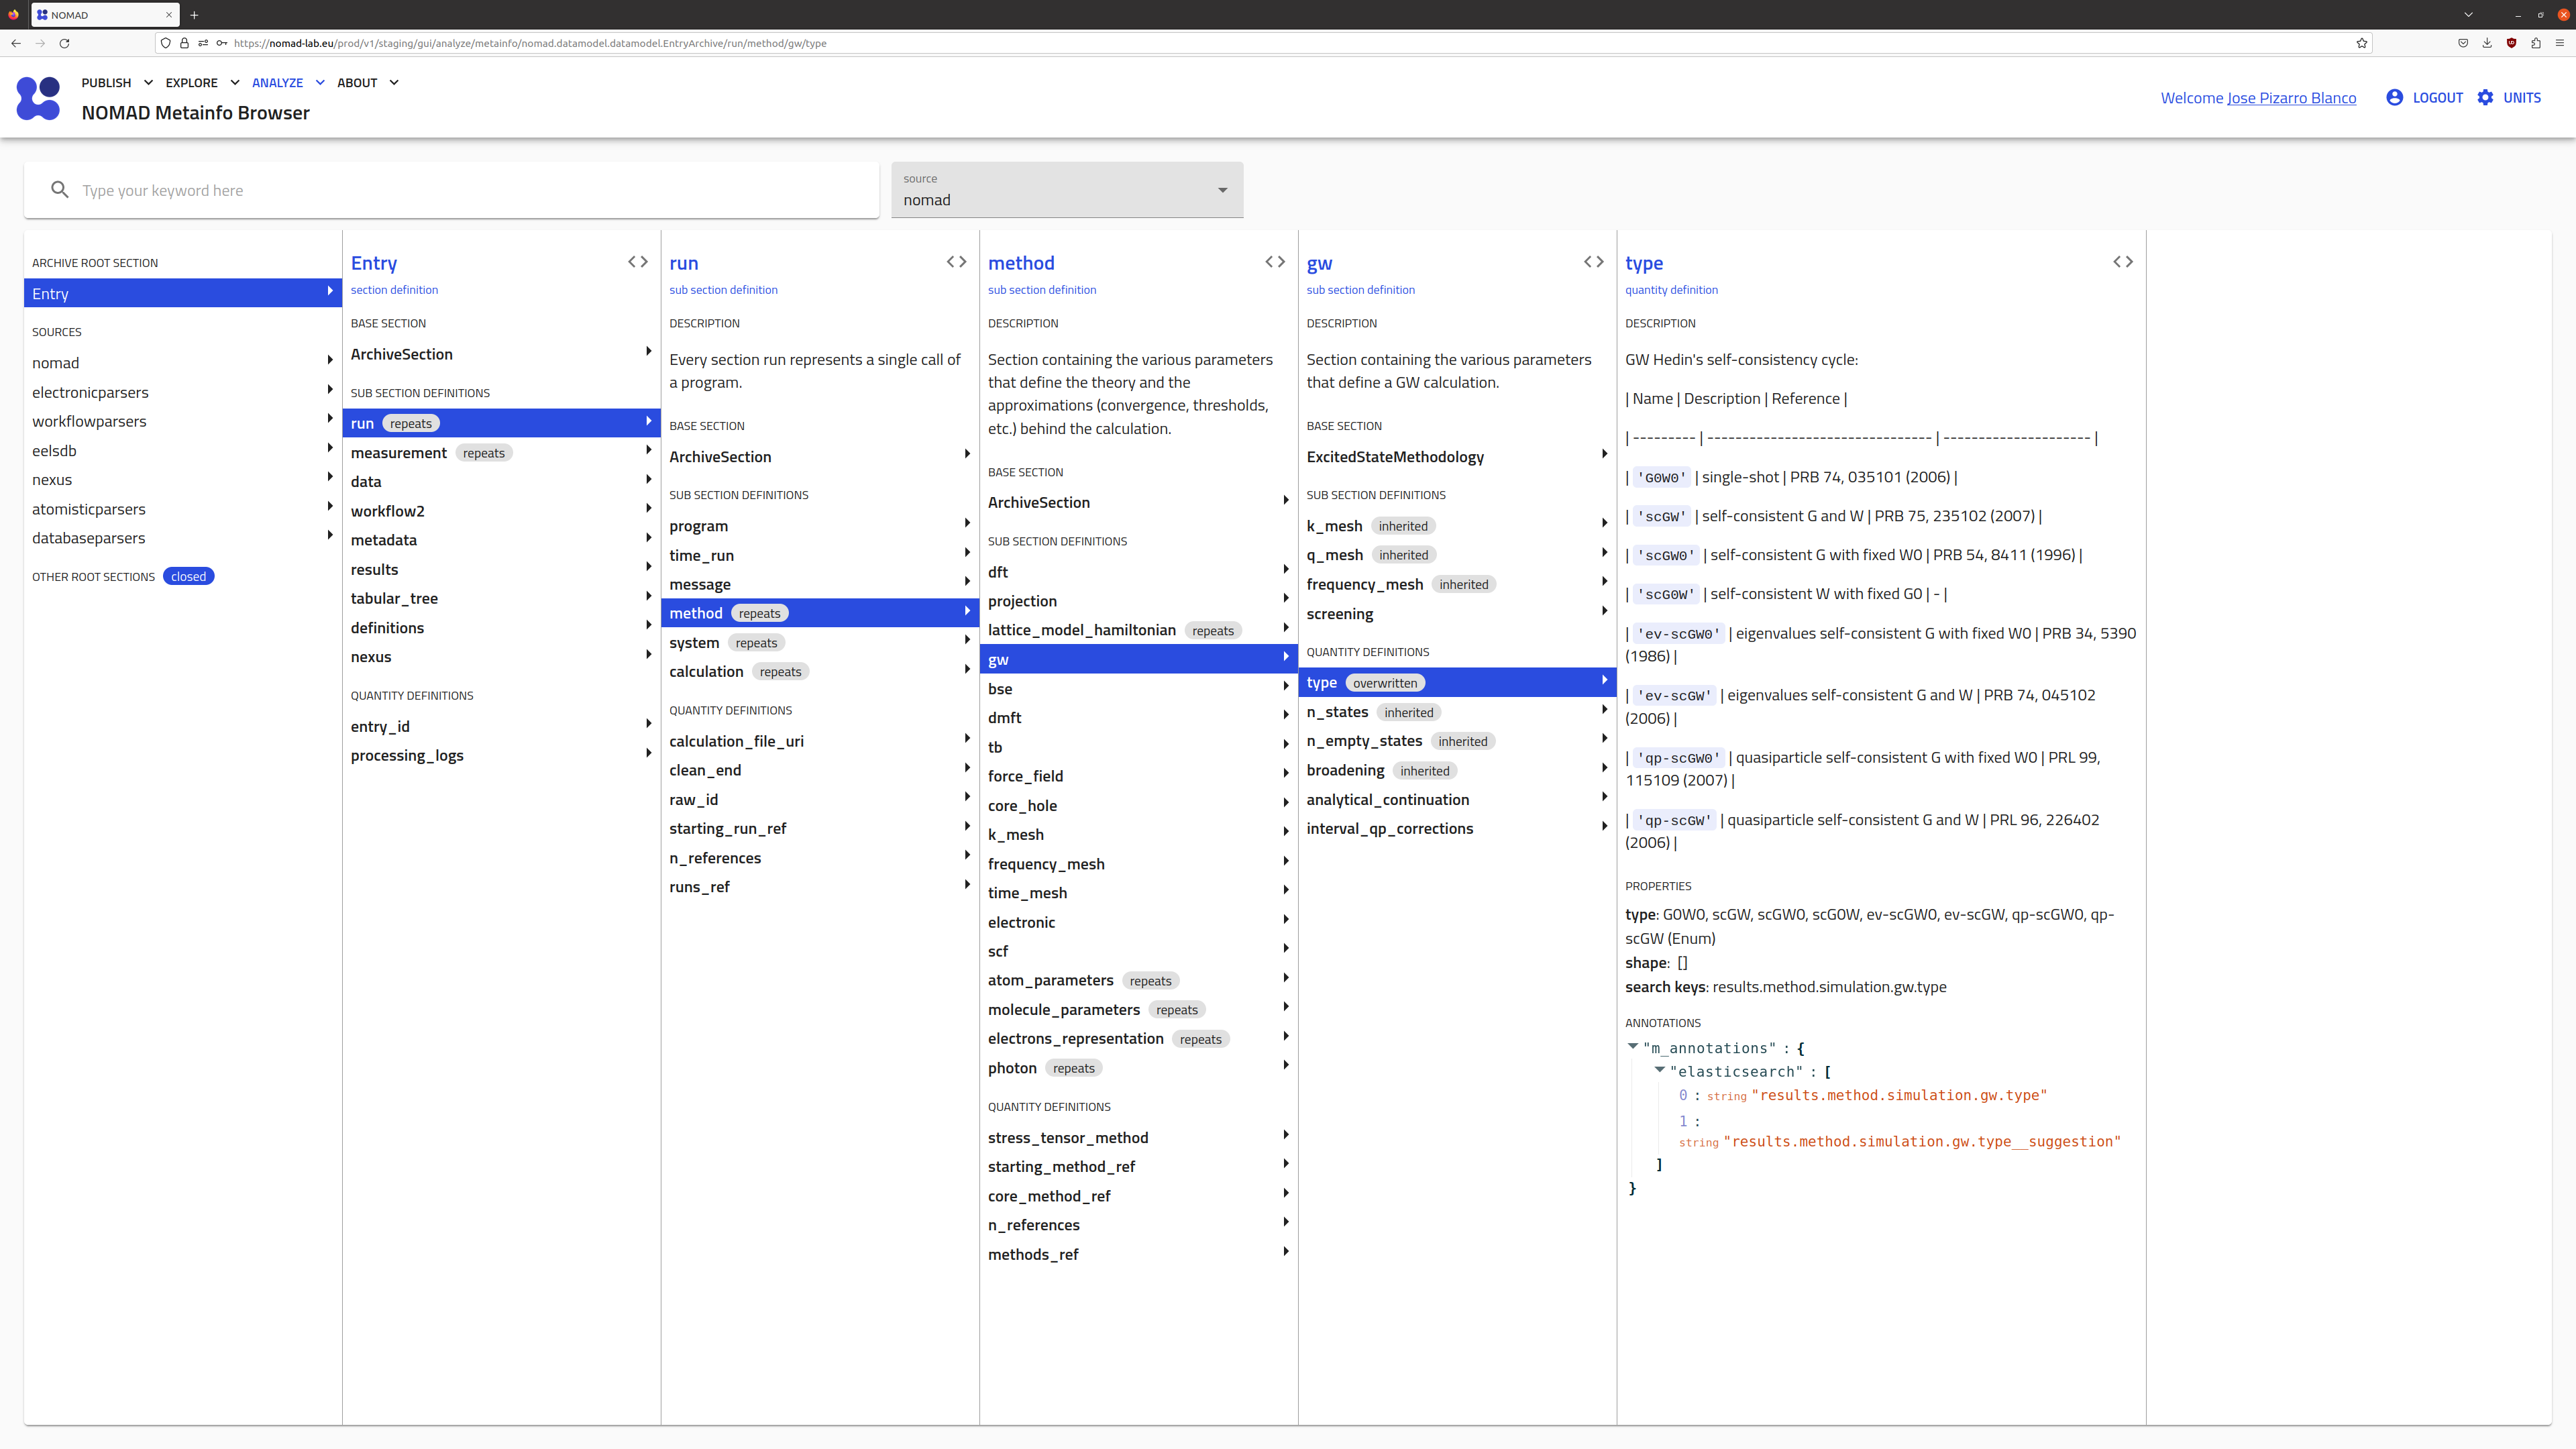Open electrons_representation sub section
Viewport: 2576px width, 1449px height.
[1139, 1039]
